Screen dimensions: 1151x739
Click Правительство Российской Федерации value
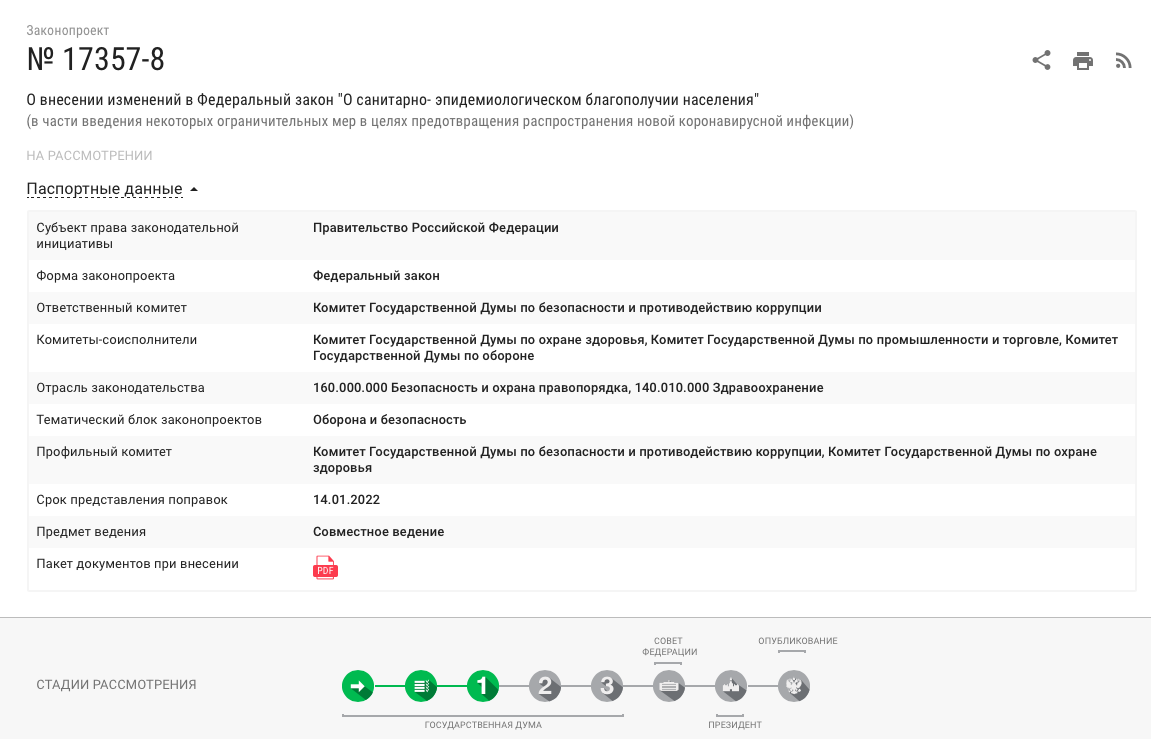coord(435,228)
